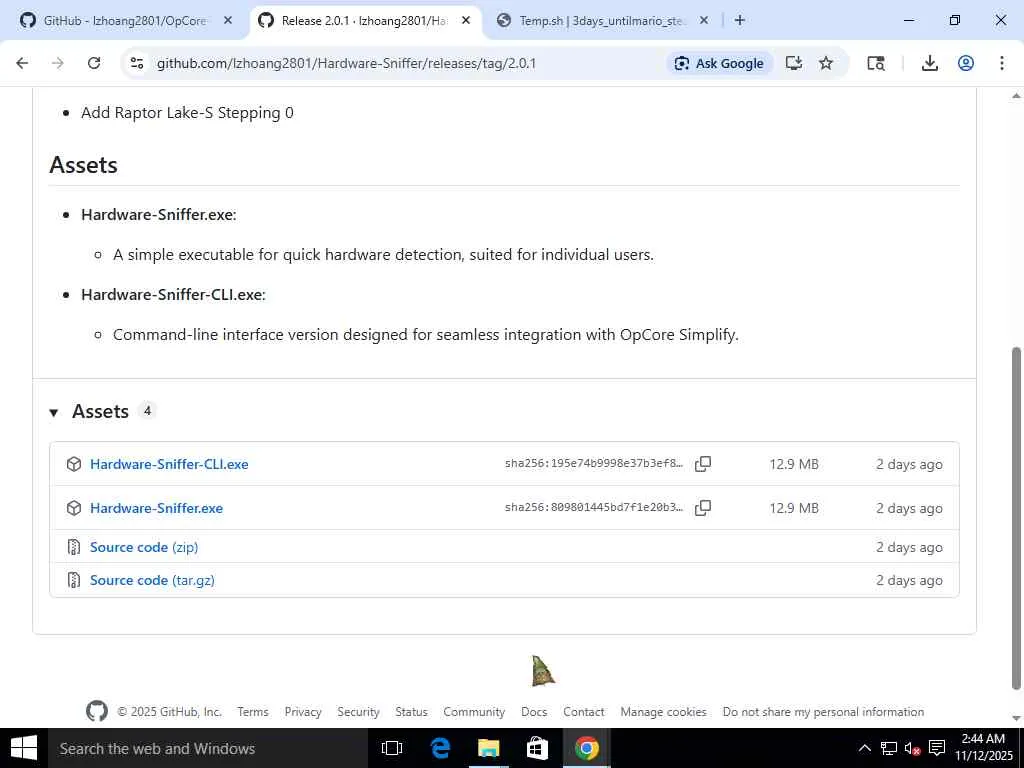The image size is (1024, 768).
Task: Copy sha256 for Hardware-Sniffer.exe
Action: coord(703,508)
